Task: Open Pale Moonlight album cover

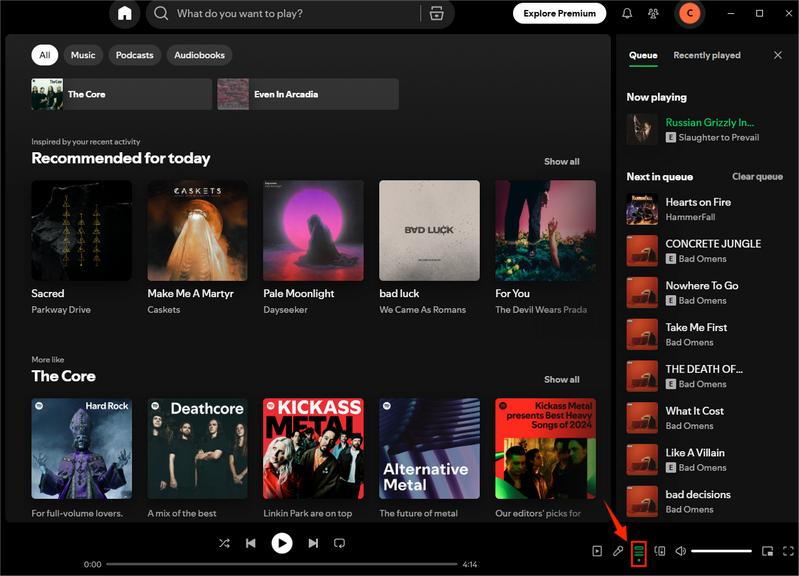Action: [x=313, y=230]
